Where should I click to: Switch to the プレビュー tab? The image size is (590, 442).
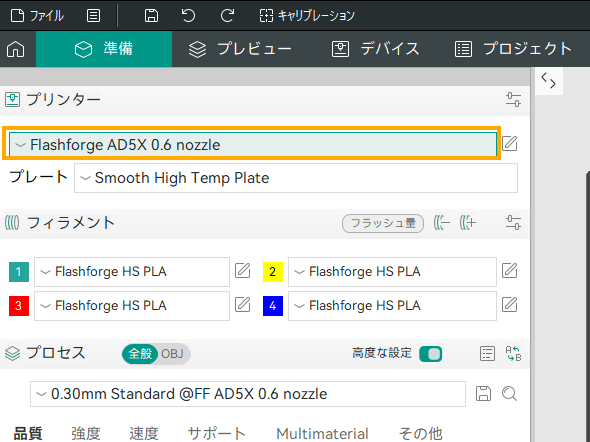pyautogui.click(x=240, y=49)
